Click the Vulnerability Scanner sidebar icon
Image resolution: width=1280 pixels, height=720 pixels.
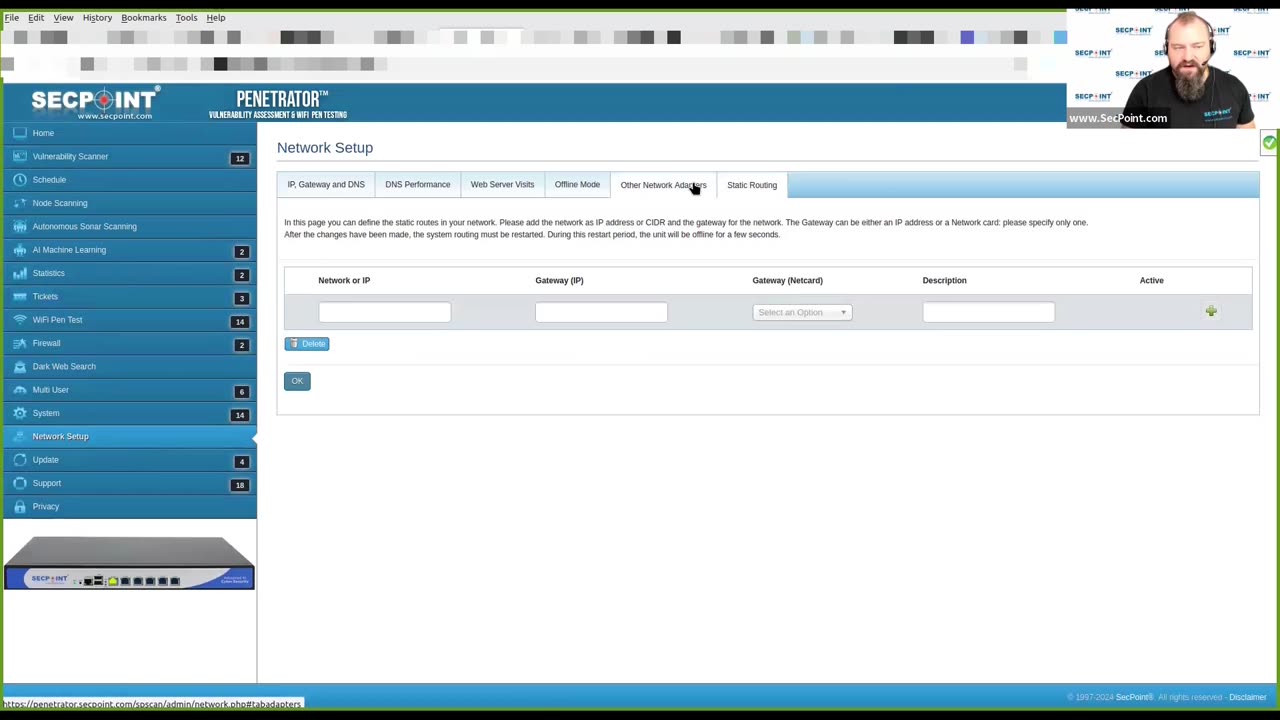click(19, 156)
